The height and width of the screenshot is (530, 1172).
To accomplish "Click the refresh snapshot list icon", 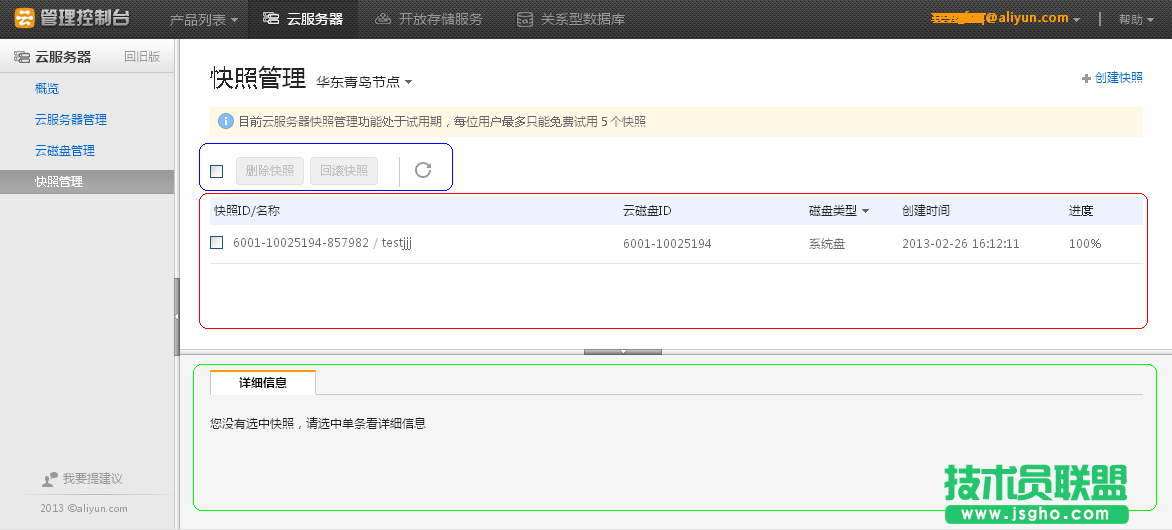I will (423, 170).
